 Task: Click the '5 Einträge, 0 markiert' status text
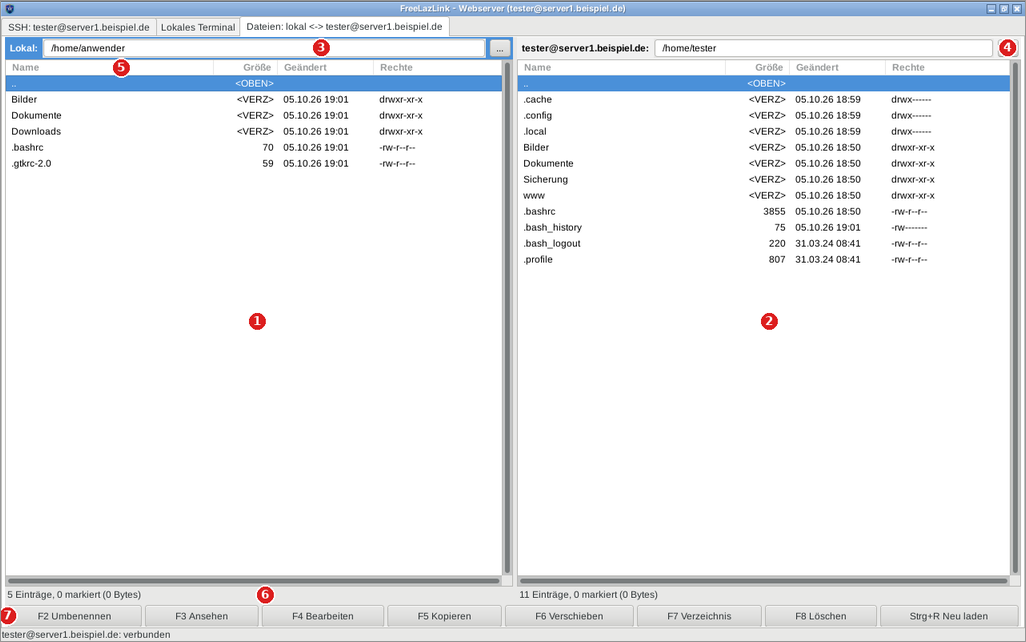74,595
